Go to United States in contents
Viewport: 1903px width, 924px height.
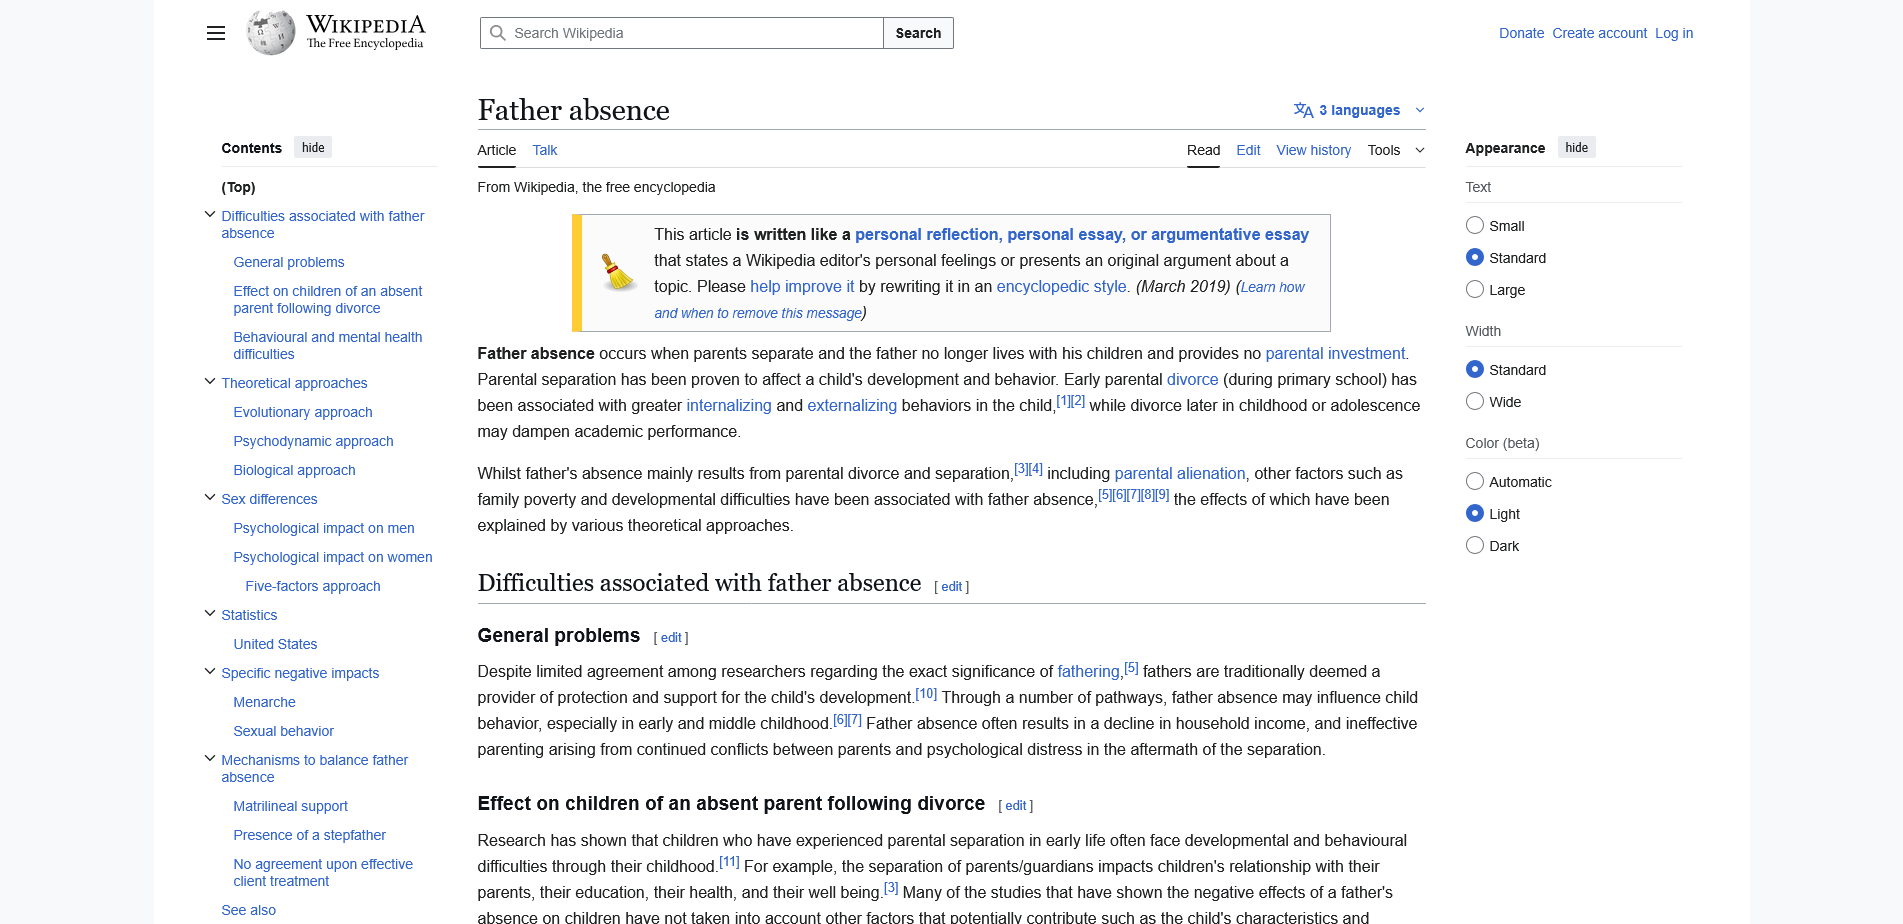(x=275, y=644)
